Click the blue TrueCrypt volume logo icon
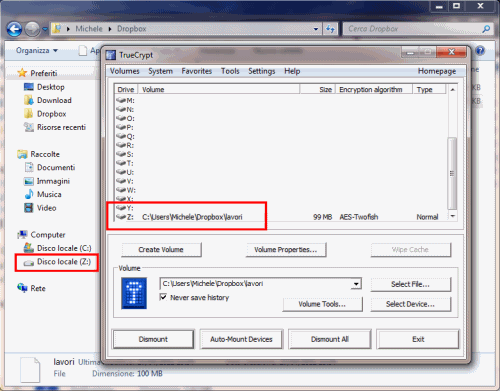Image resolution: width=500 pixels, height=391 pixels. 134,293
